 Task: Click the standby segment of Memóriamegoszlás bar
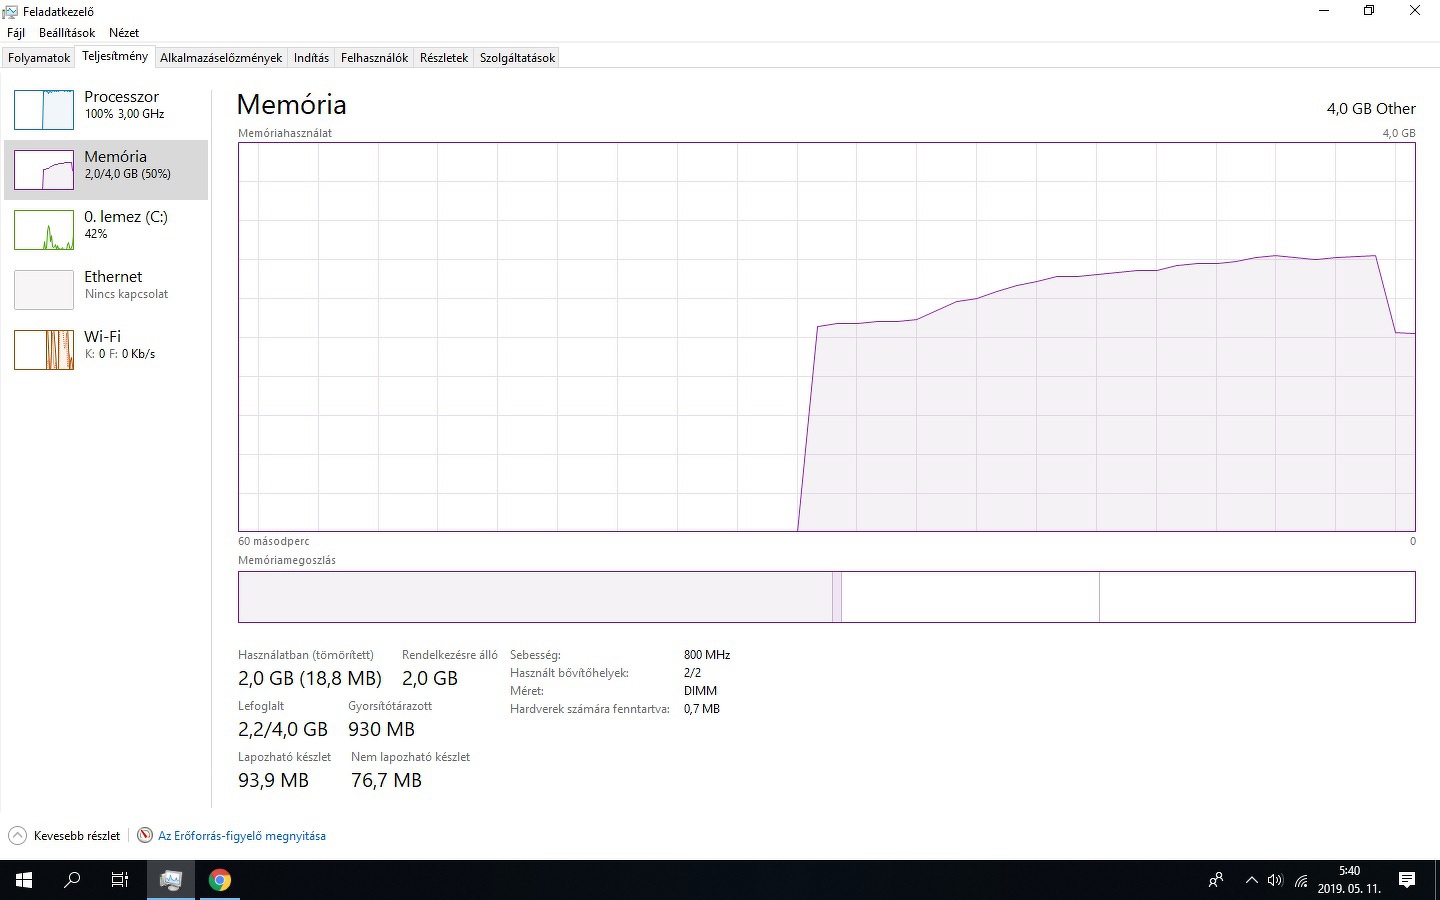pos(970,597)
